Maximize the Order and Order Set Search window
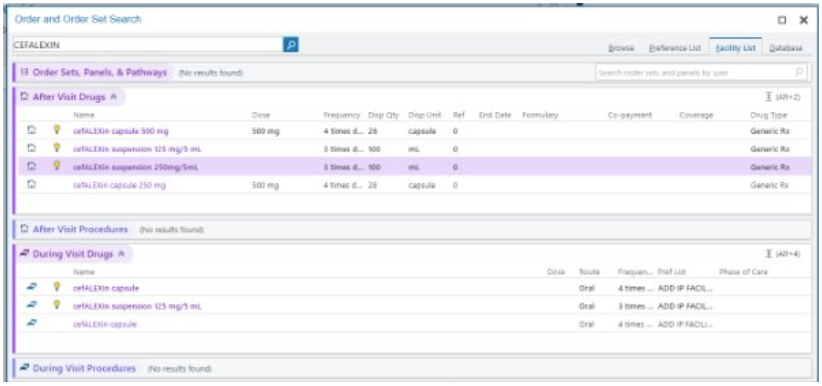 coord(782,20)
